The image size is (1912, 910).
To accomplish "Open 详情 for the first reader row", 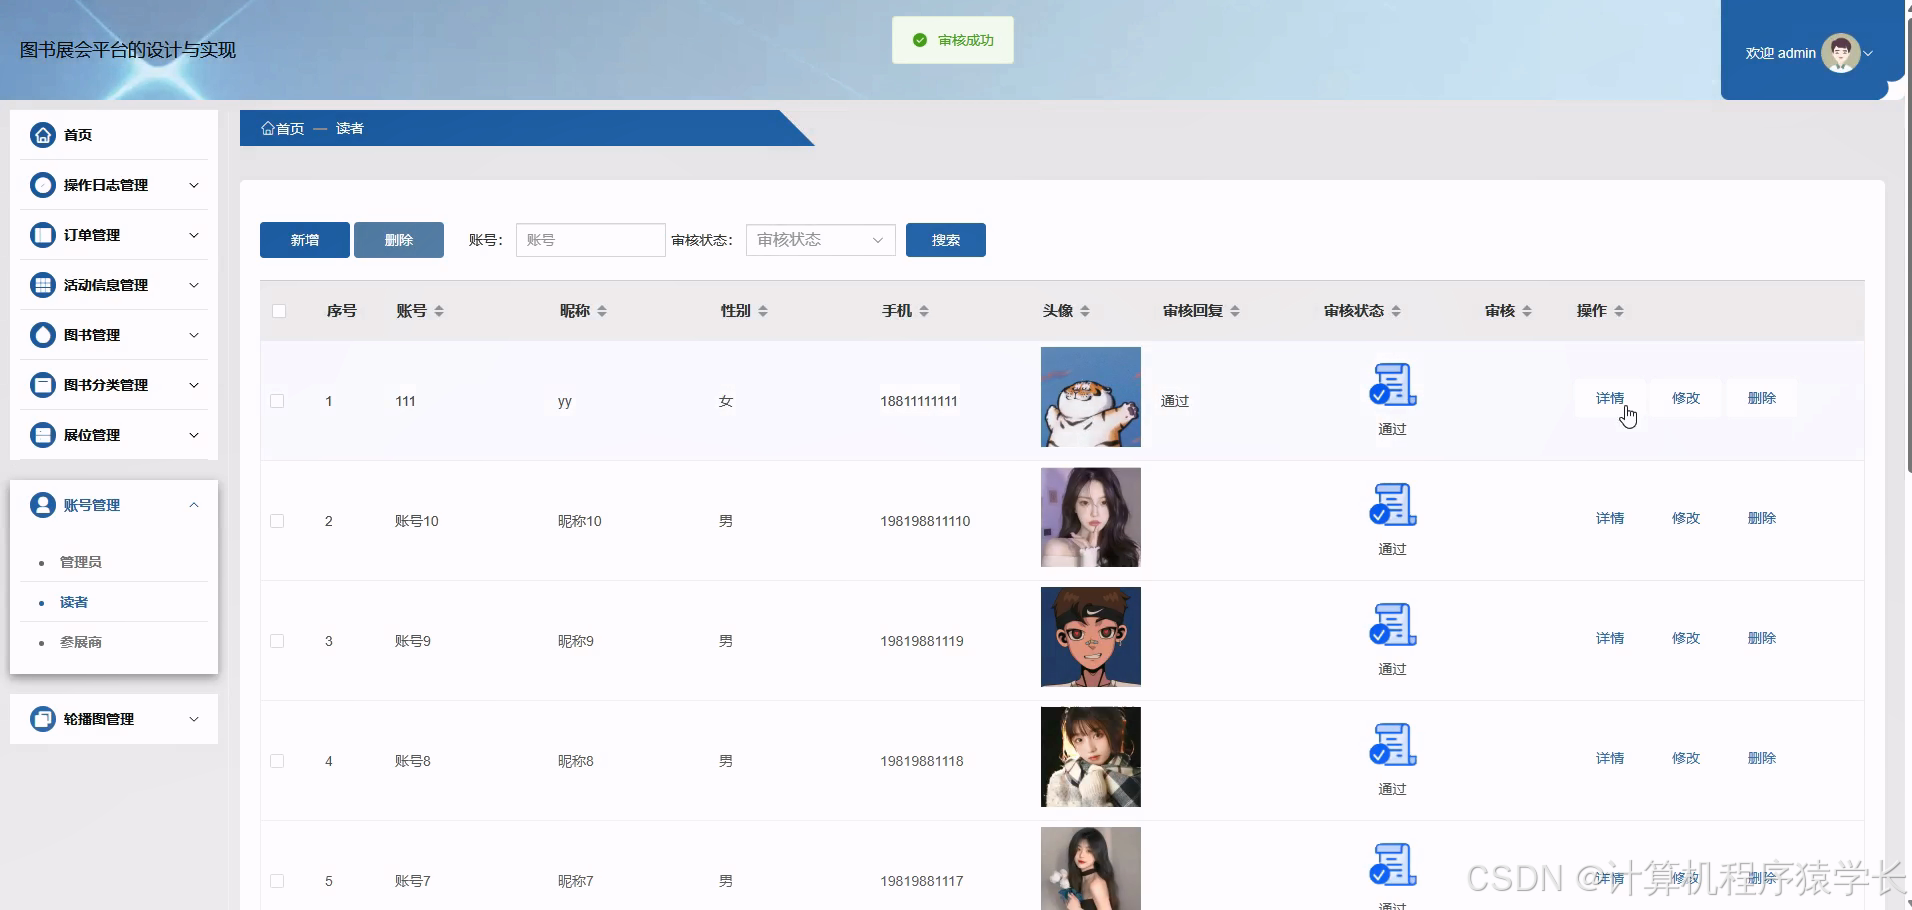I will [x=1609, y=397].
